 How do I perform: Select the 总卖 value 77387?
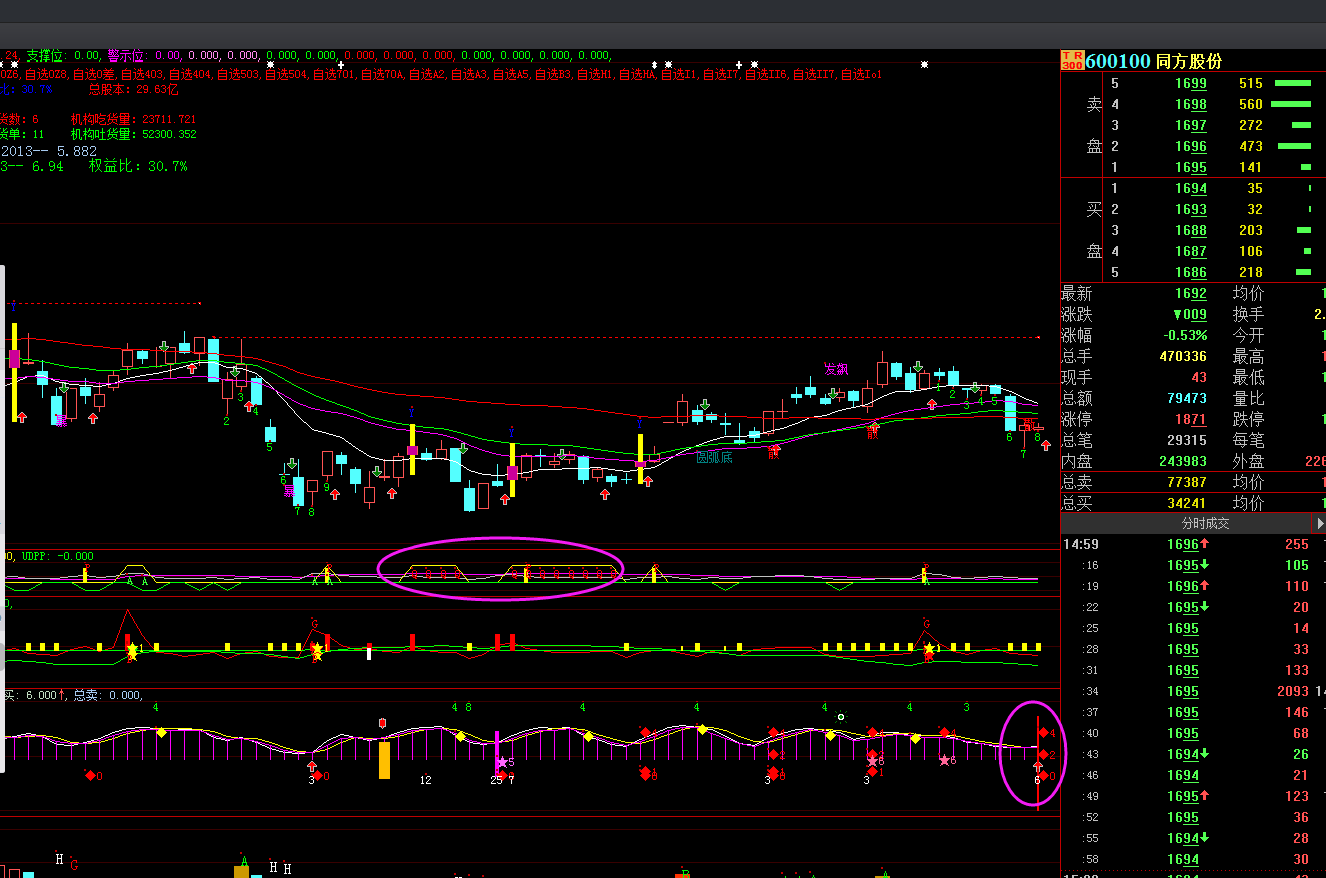tap(1186, 482)
